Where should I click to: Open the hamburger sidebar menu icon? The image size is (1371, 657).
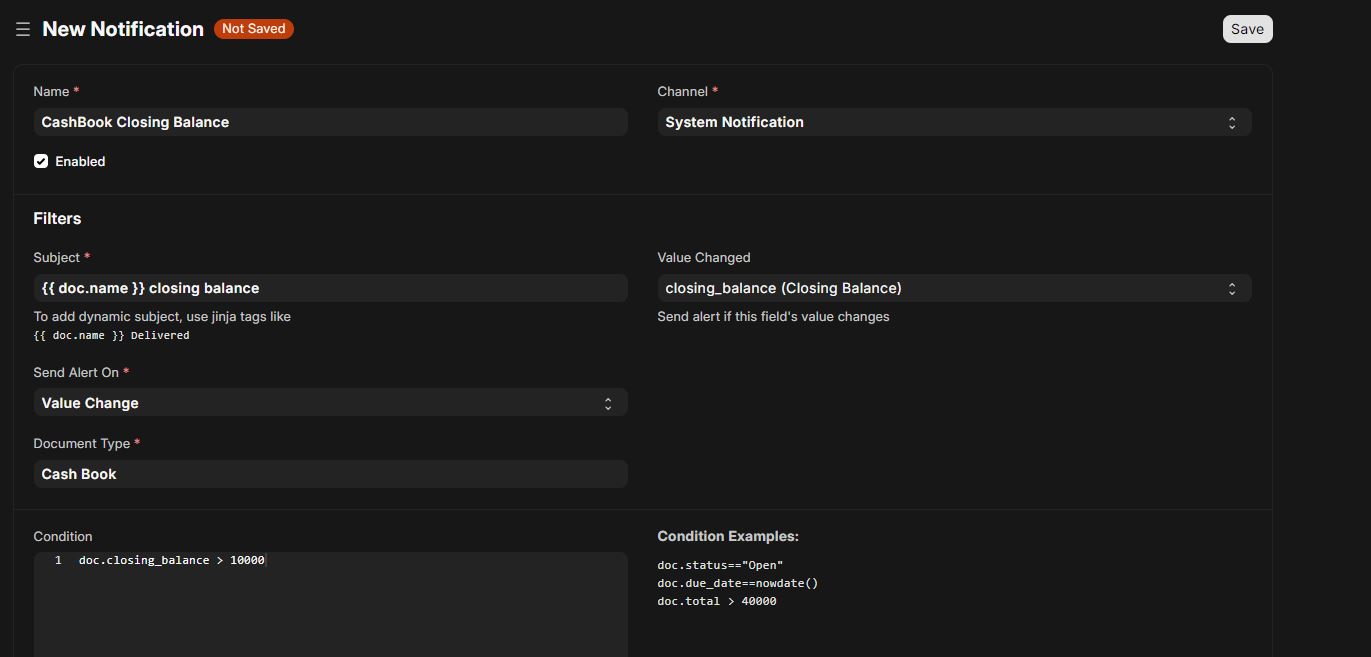tap(23, 30)
